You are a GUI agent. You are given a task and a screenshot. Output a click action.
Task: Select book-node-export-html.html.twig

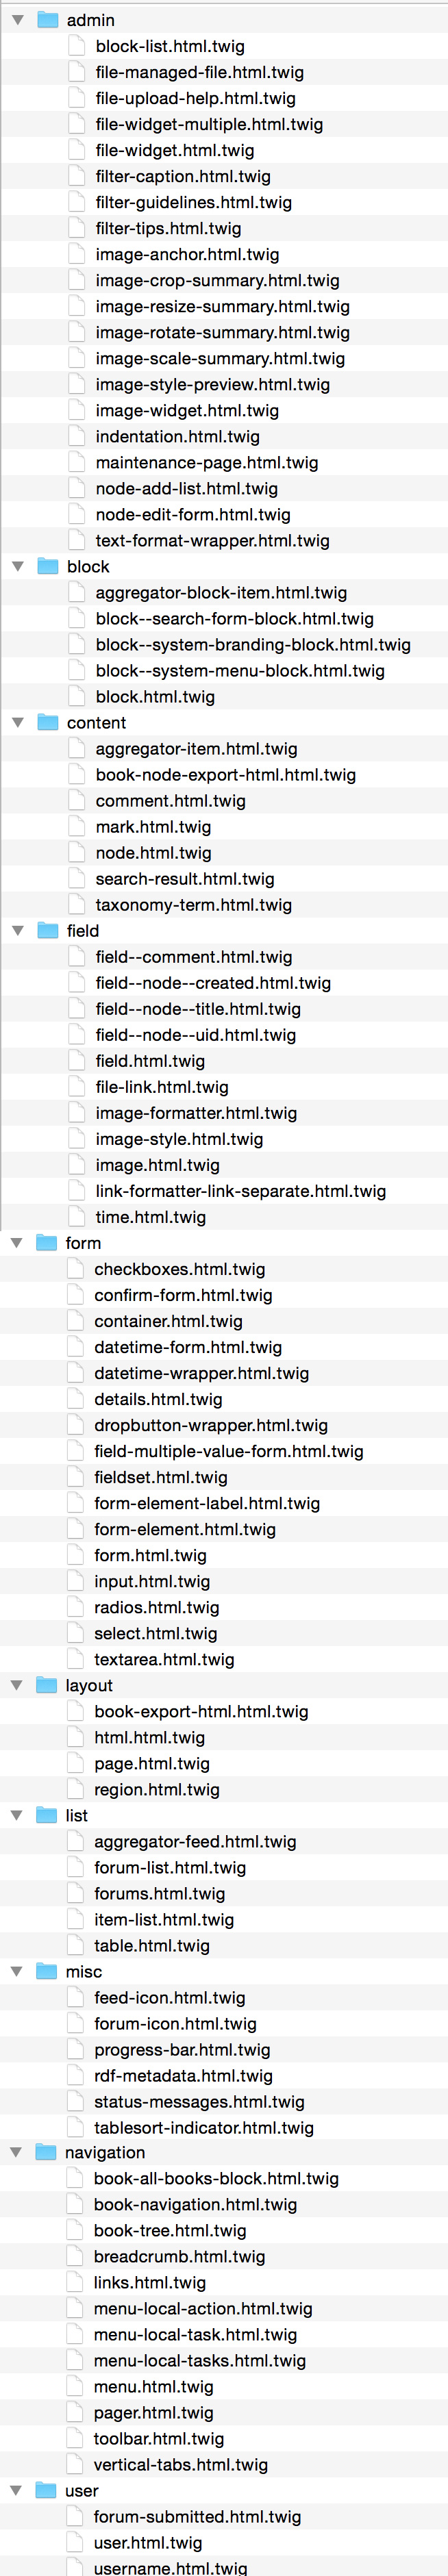pos(226,774)
